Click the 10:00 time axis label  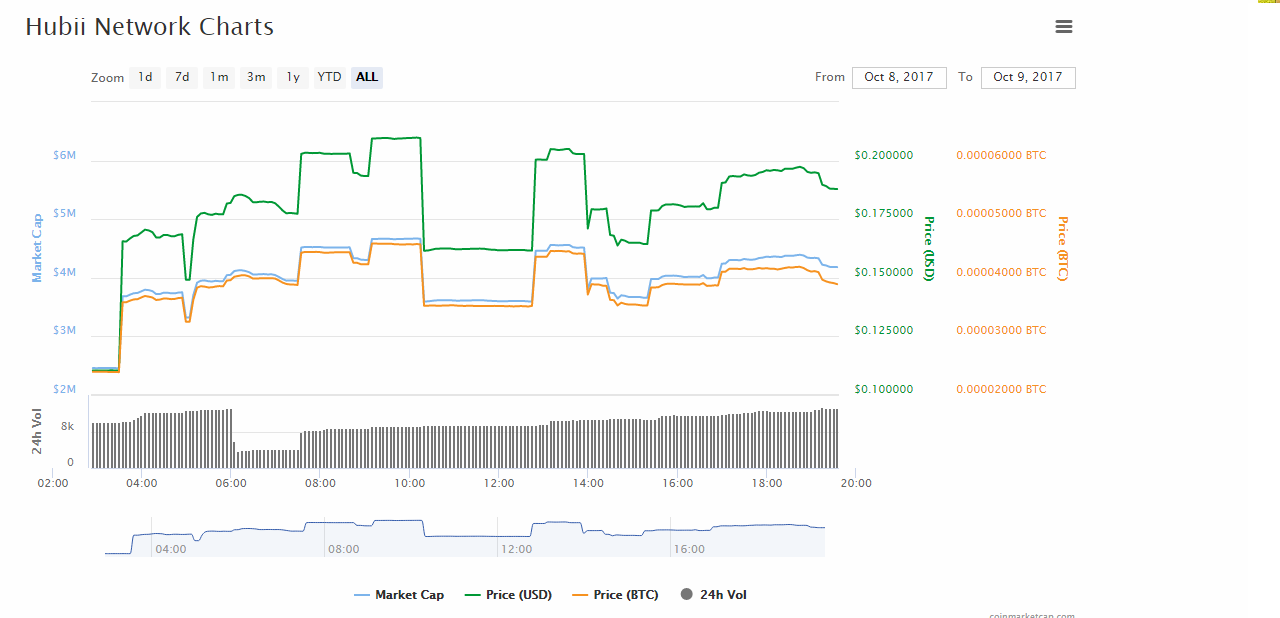coord(410,483)
